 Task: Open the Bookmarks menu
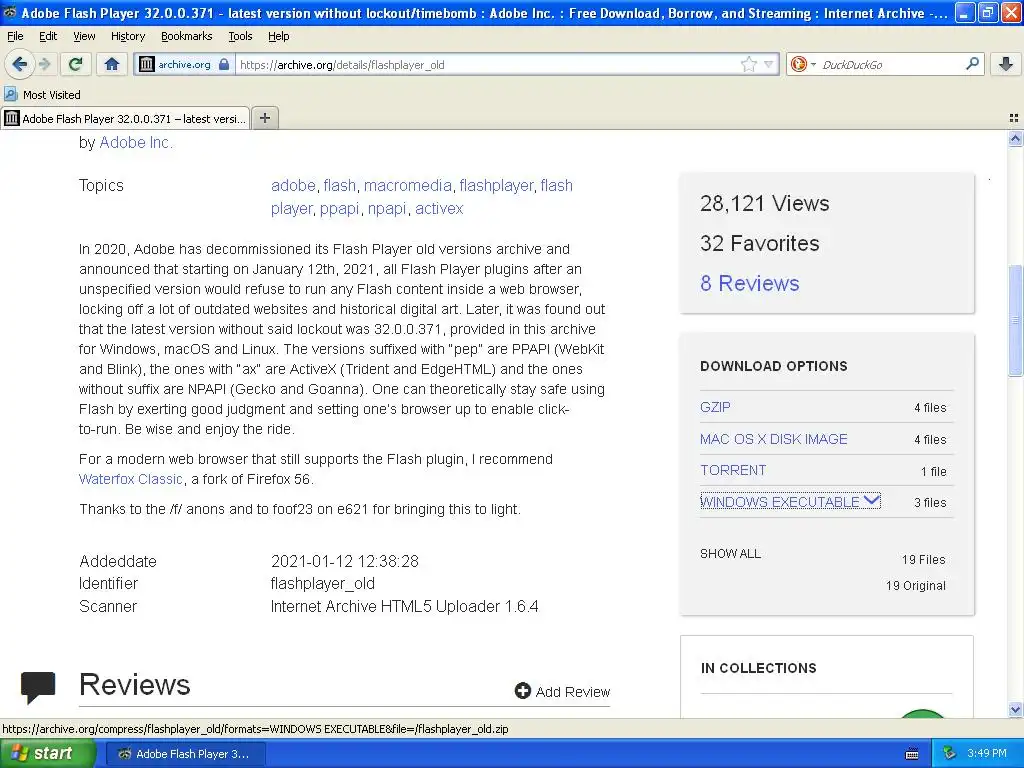pos(186,36)
